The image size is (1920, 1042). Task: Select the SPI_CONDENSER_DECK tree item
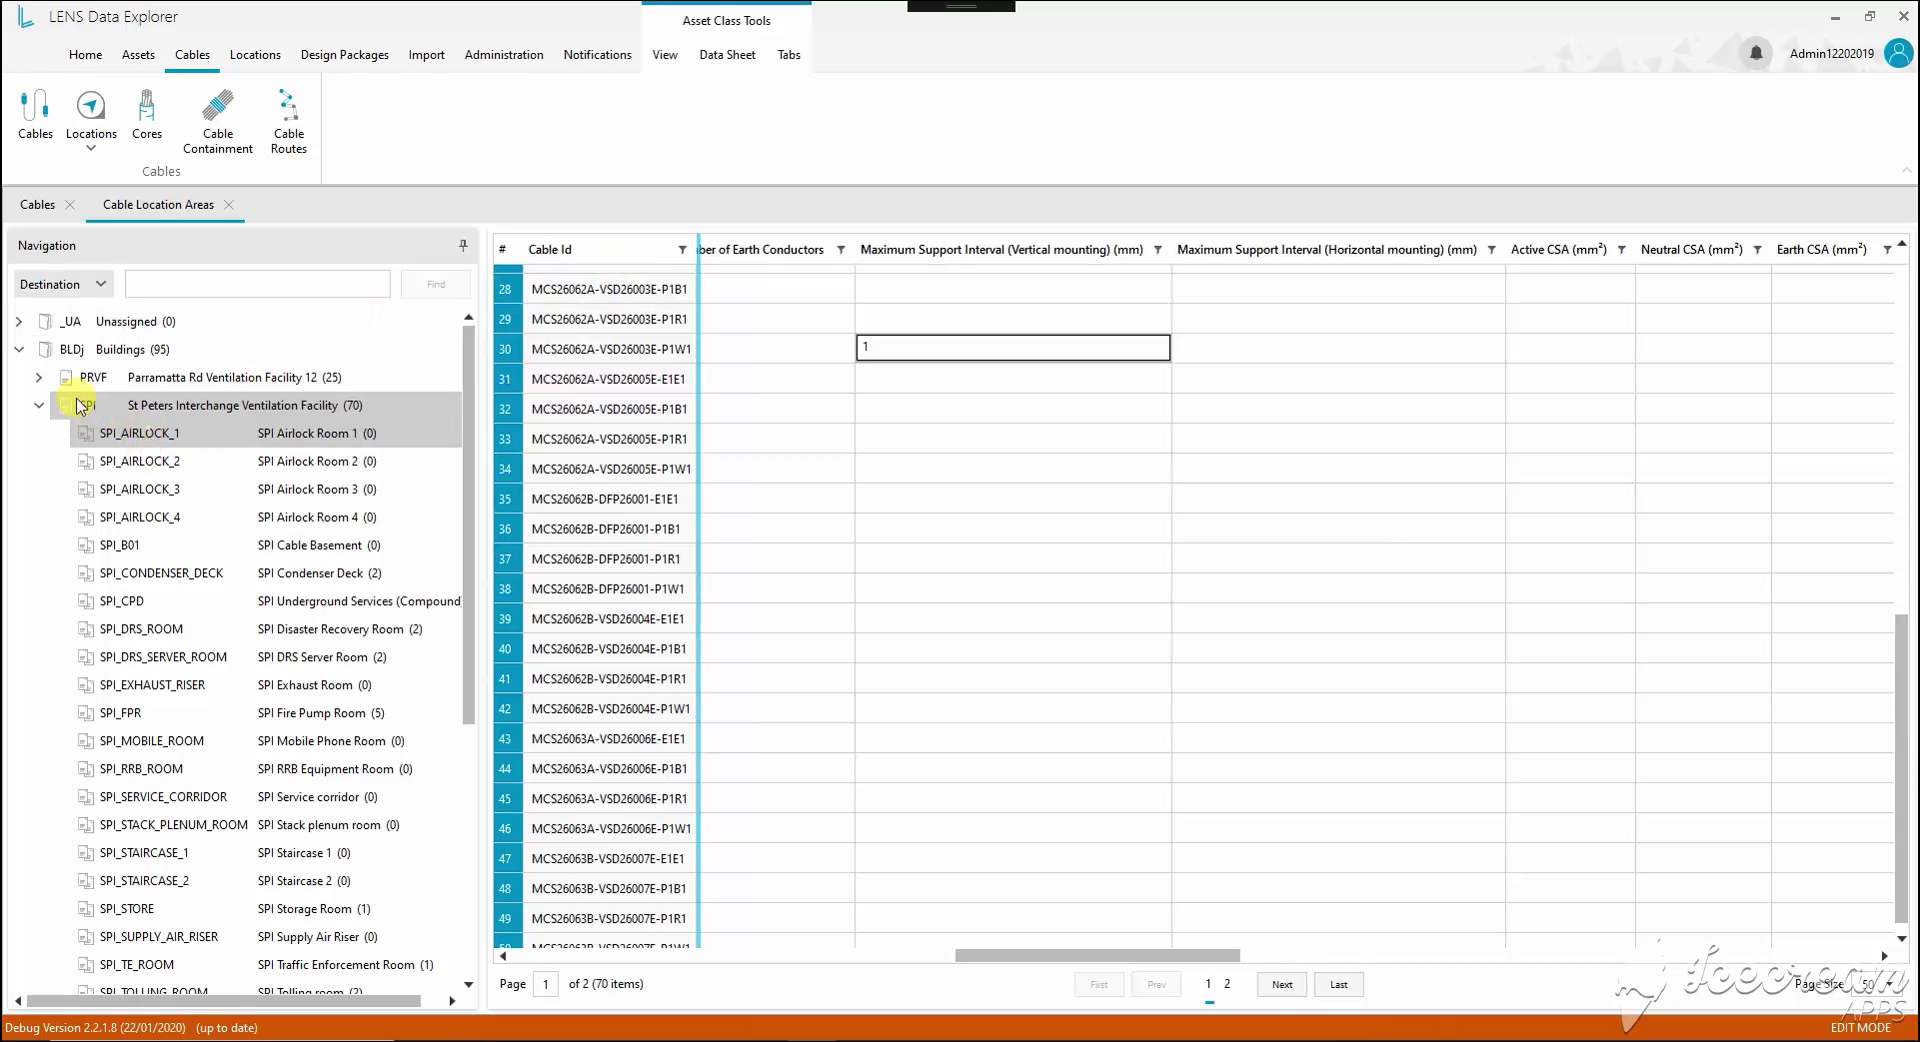[161, 573]
